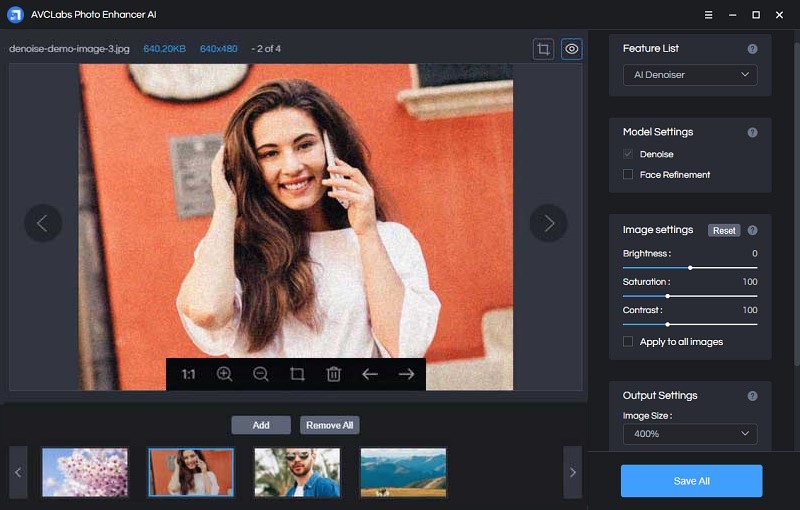Click the Contrast value 100

pos(750,310)
